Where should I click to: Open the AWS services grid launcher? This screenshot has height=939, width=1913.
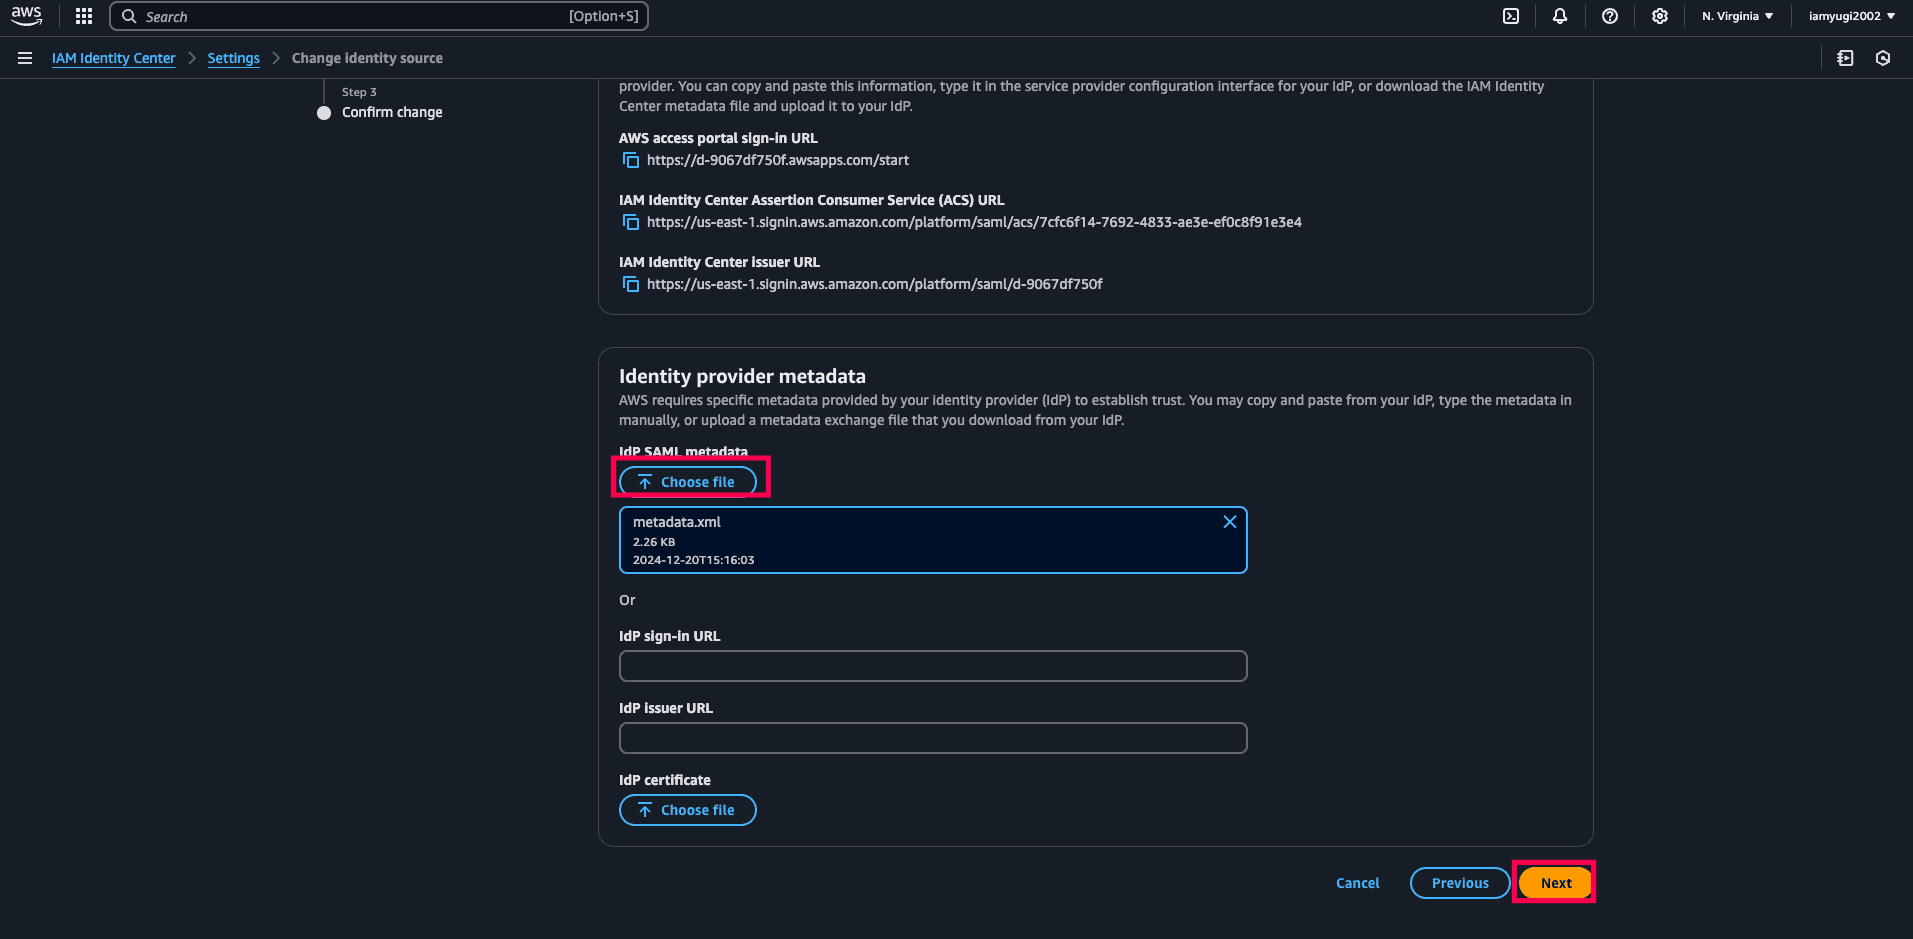click(x=83, y=16)
